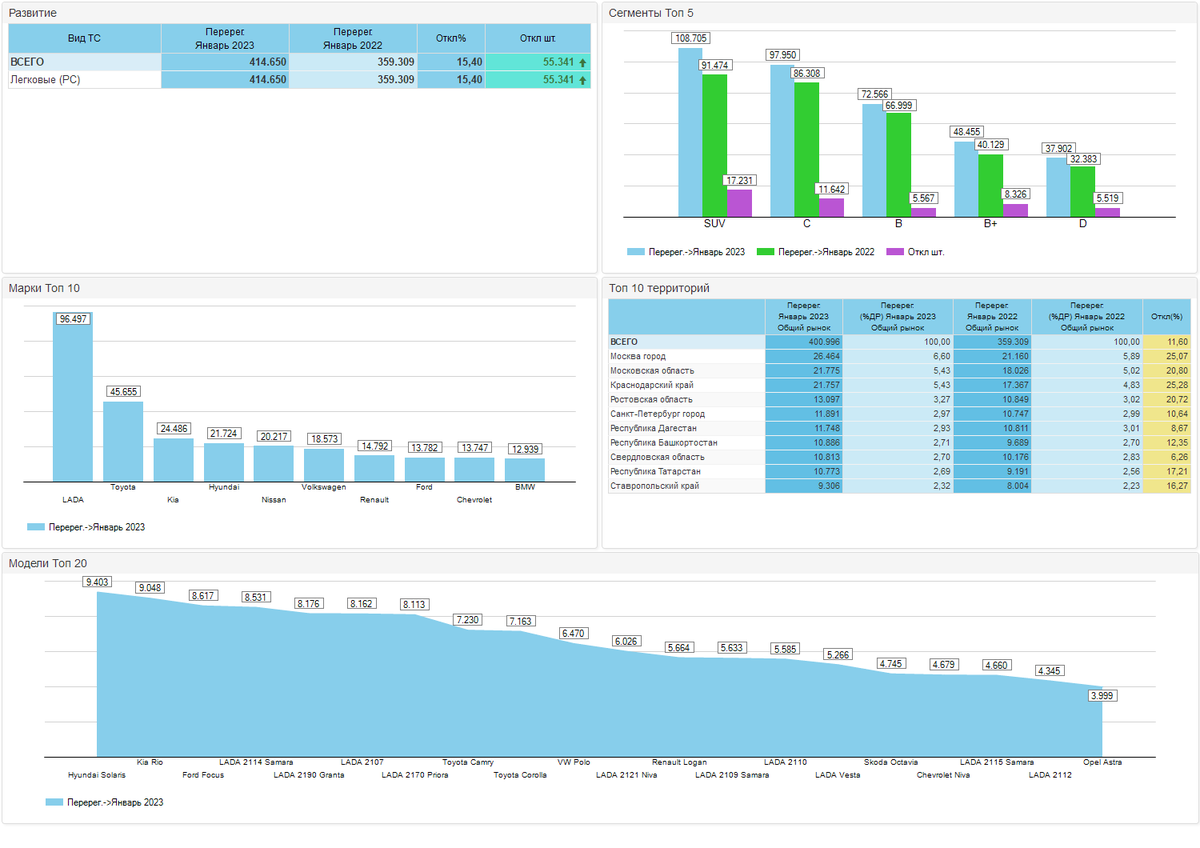Image resolution: width=1200 pixels, height=848 pixels.
Task: Click the green up arrow in the ВСЕГО row
Action: tap(583, 62)
